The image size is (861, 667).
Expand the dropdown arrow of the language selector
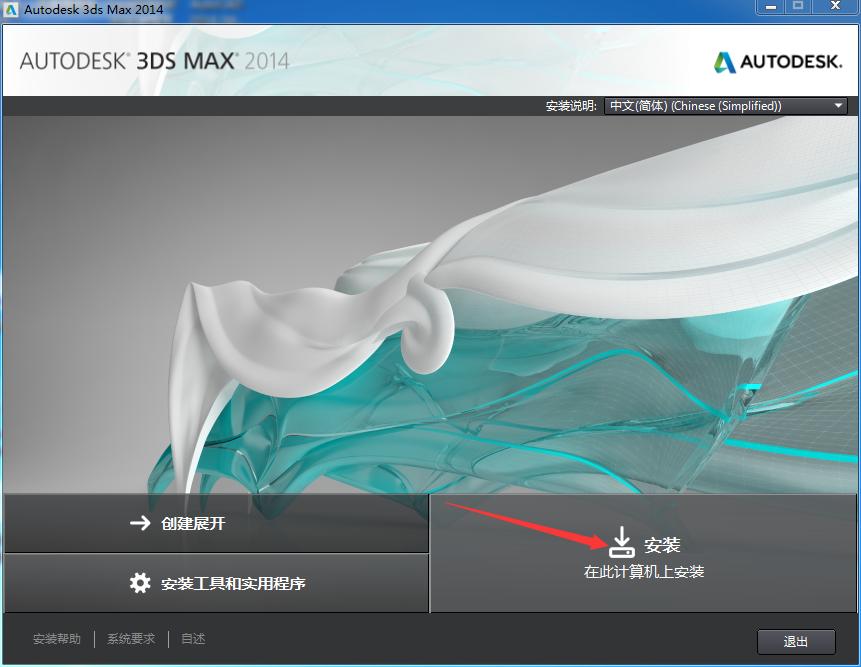[x=838, y=105]
